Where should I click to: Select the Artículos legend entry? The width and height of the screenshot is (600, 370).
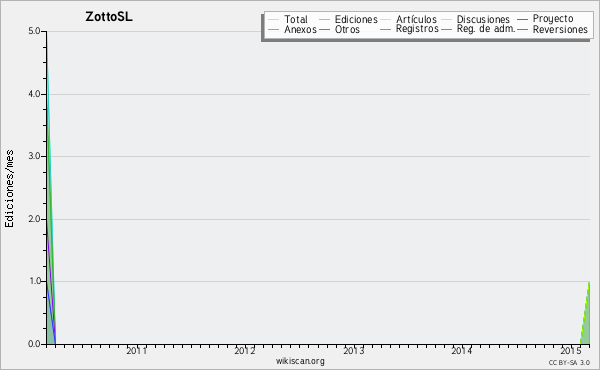click(x=416, y=19)
